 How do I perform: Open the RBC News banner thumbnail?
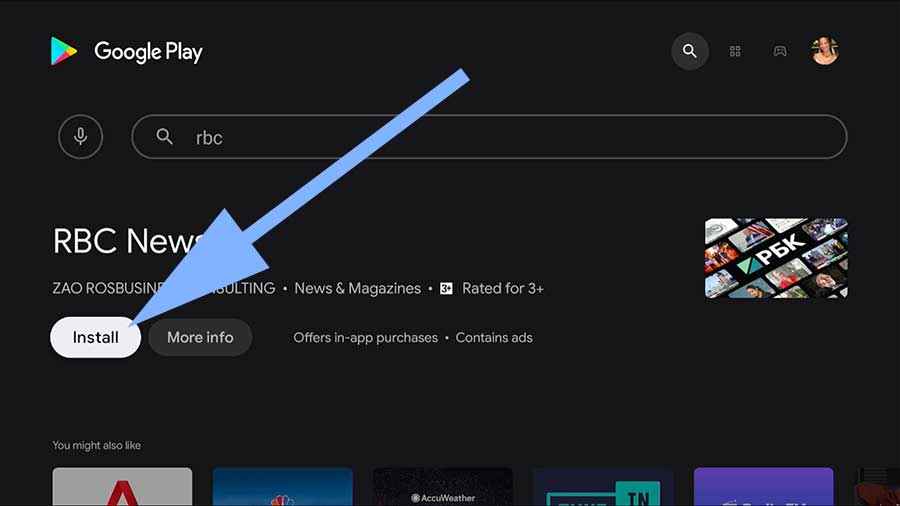pos(776,258)
